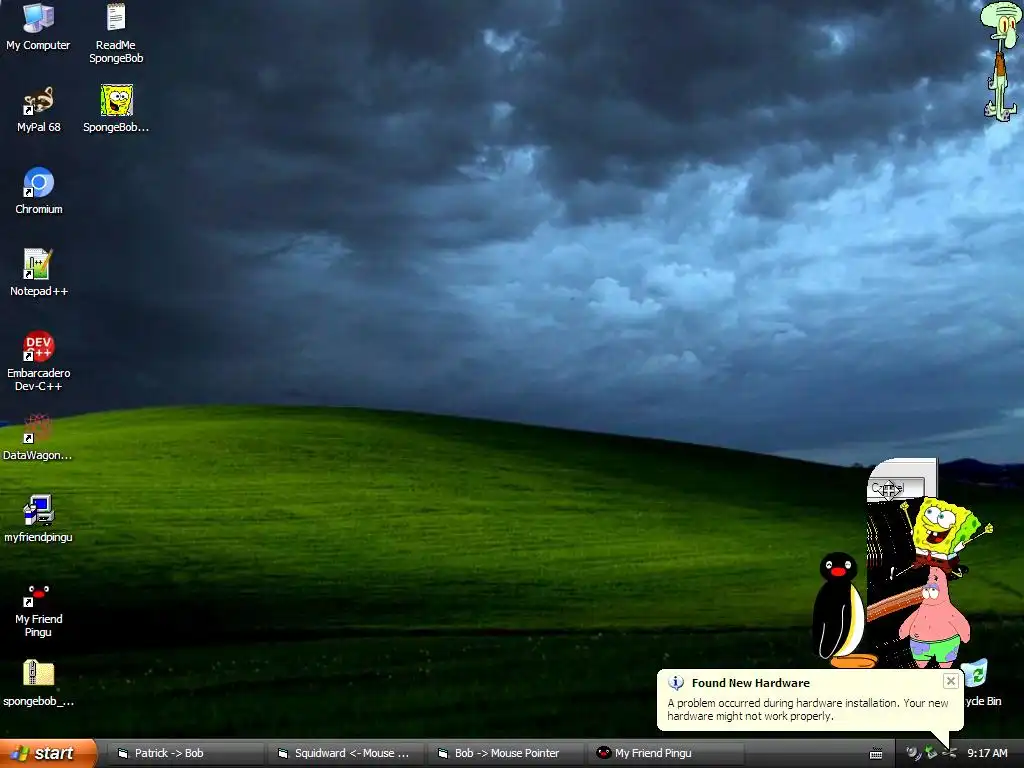The width and height of the screenshot is (1024, 768).
Task: Click the Pingu penguin character
Action: (839, 609)
